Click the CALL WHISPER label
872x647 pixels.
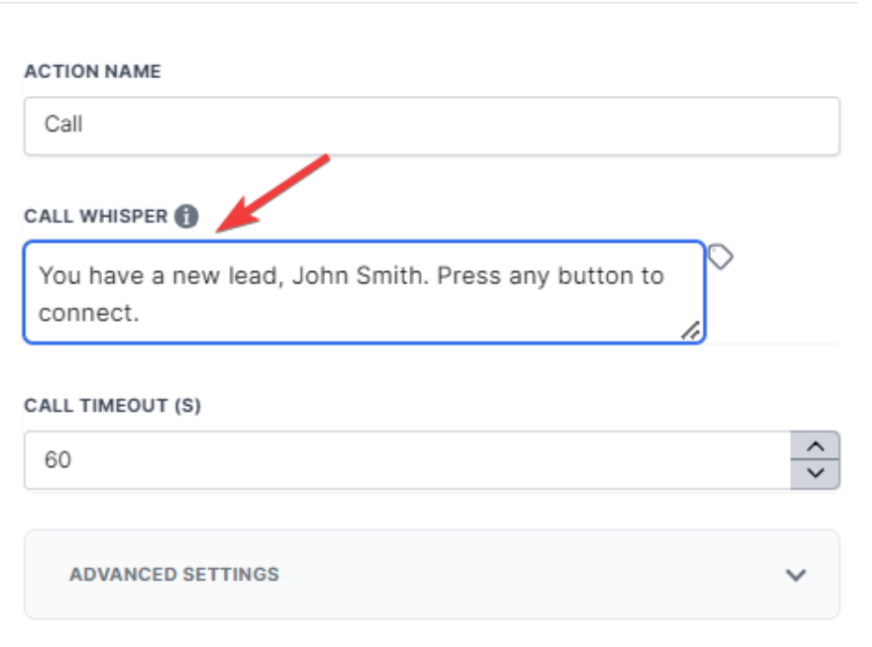click(96, 216)
